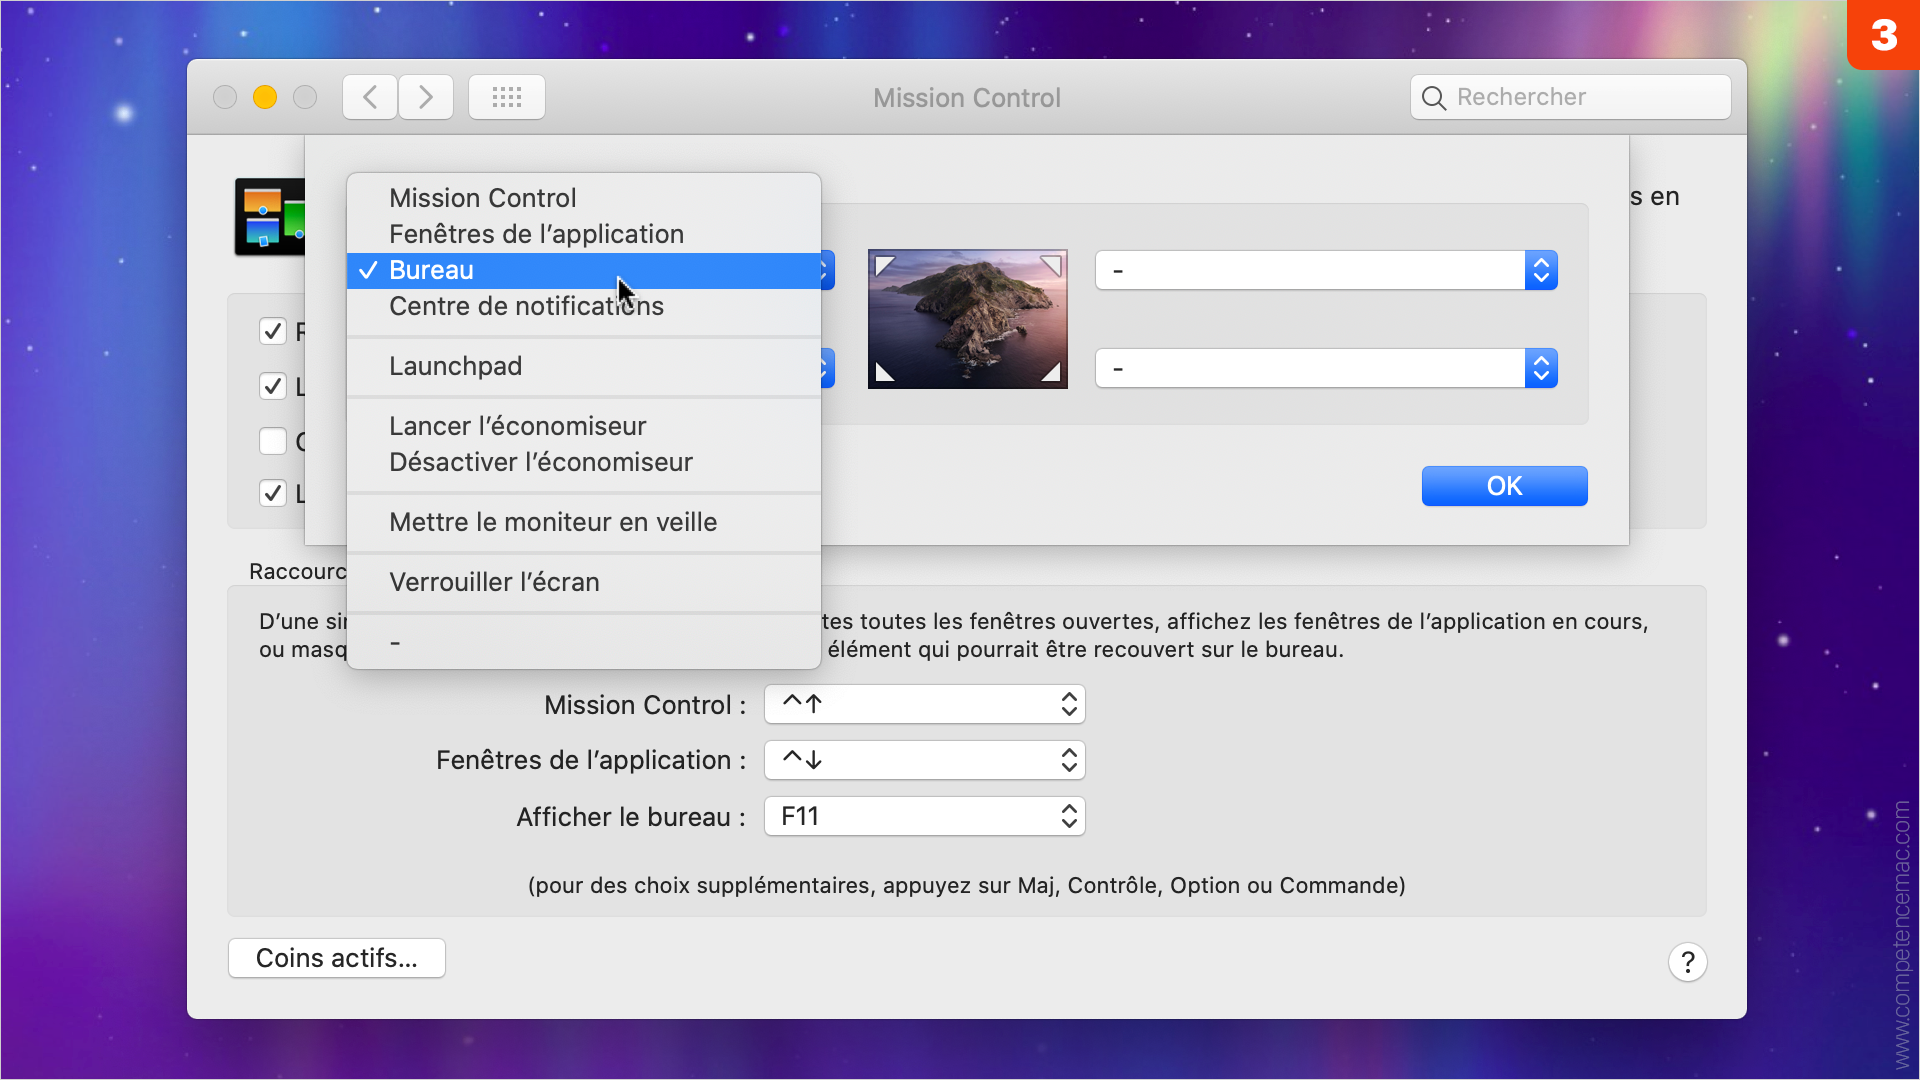Click the orange number 3 badge

point(1883,35)
